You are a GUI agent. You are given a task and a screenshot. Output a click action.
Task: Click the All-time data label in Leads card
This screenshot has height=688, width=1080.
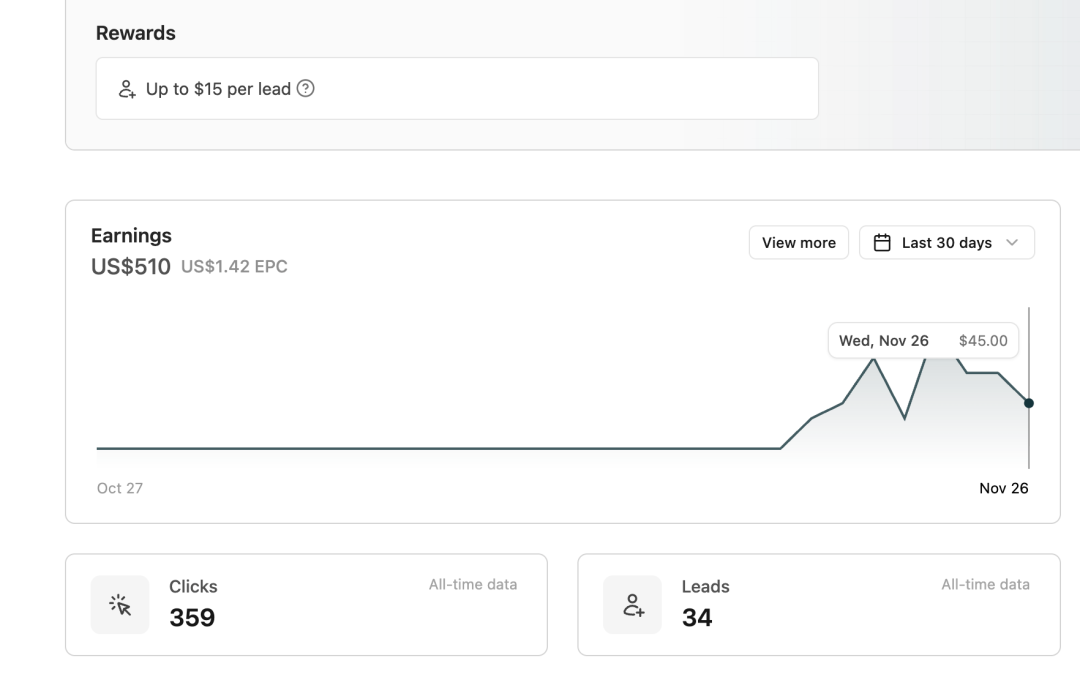point(986,585)
